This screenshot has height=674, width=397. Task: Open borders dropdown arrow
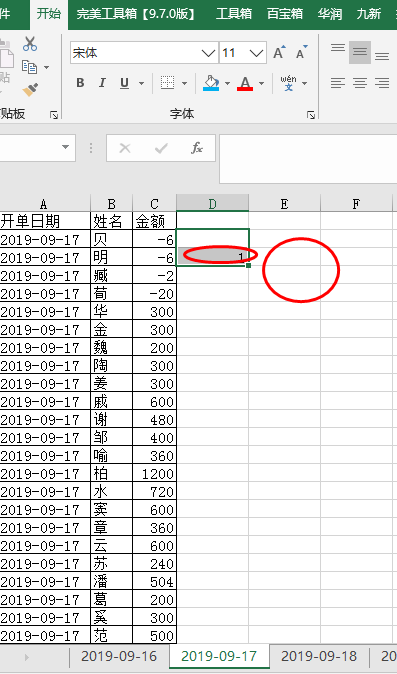coord(184,83)
